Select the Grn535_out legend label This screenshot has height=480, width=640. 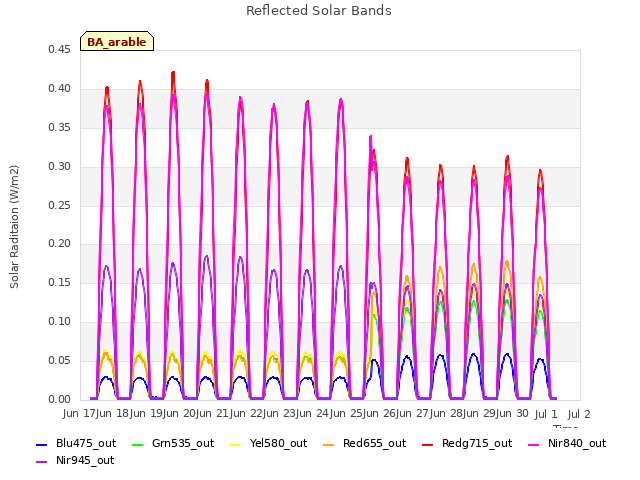pos(183,443)
